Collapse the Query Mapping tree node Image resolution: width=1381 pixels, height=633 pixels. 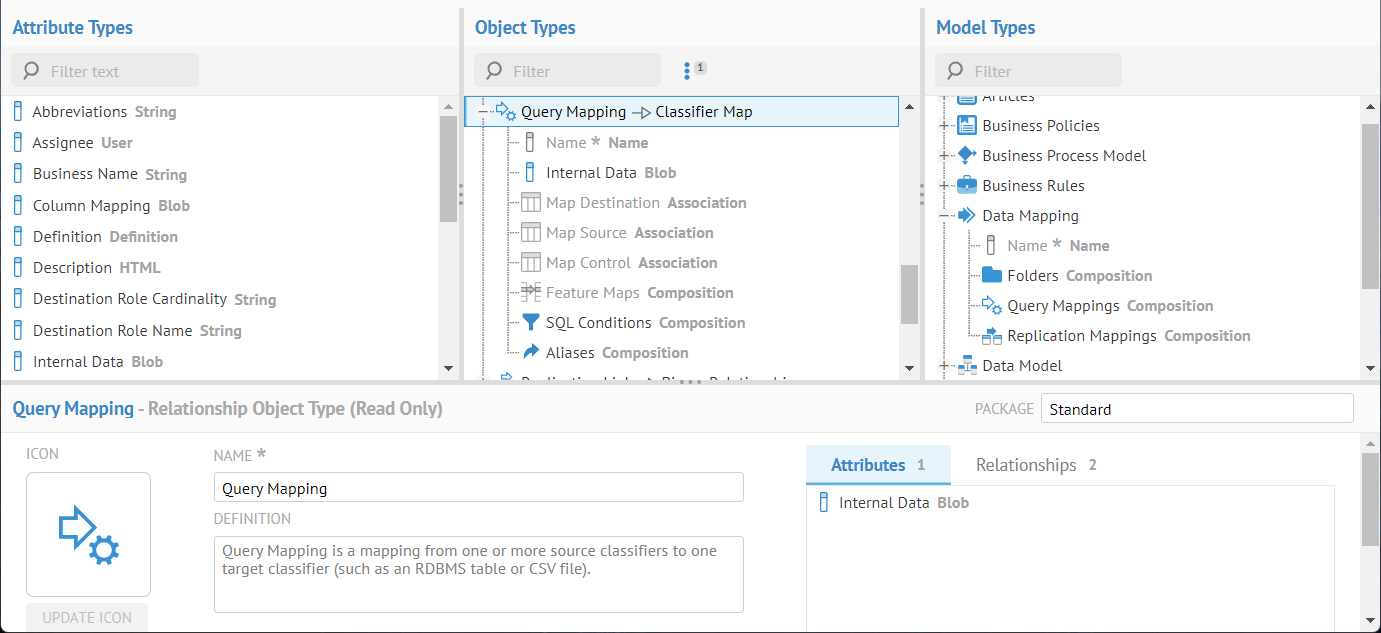click(483, 112)
